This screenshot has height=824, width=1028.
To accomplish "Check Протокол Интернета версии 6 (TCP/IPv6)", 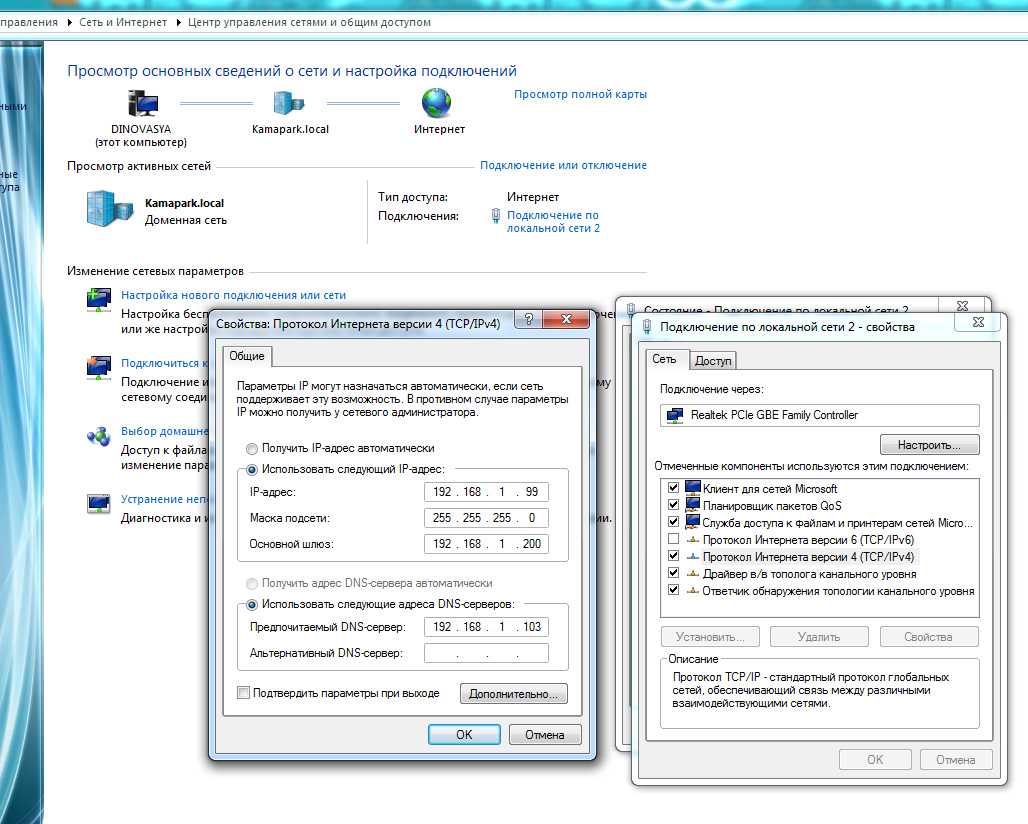I will (x=673, y=539).
